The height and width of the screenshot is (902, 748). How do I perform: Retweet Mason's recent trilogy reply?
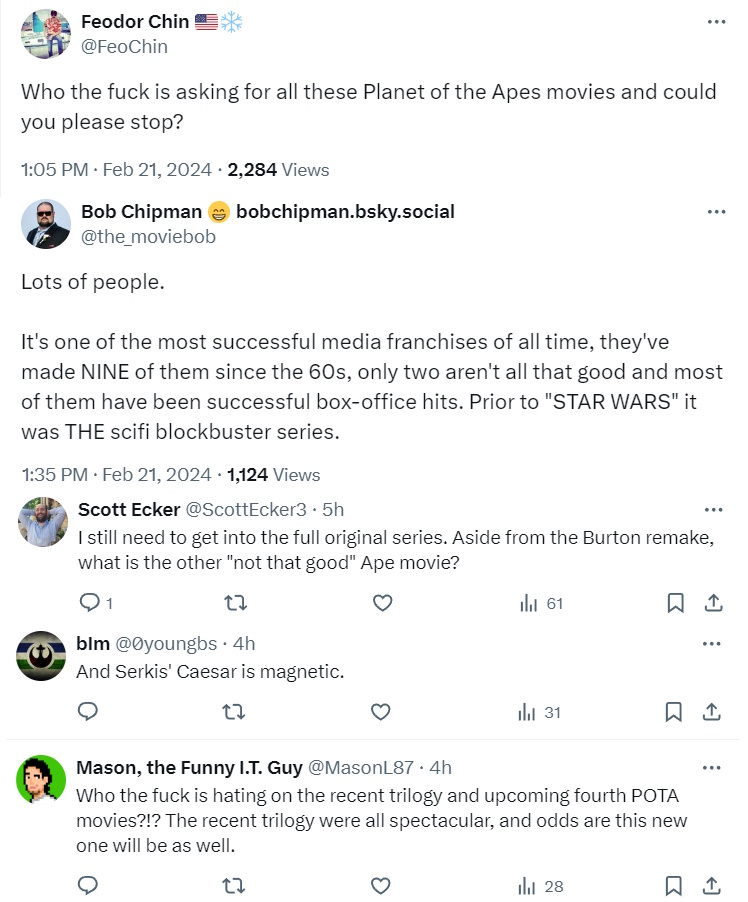234,885
